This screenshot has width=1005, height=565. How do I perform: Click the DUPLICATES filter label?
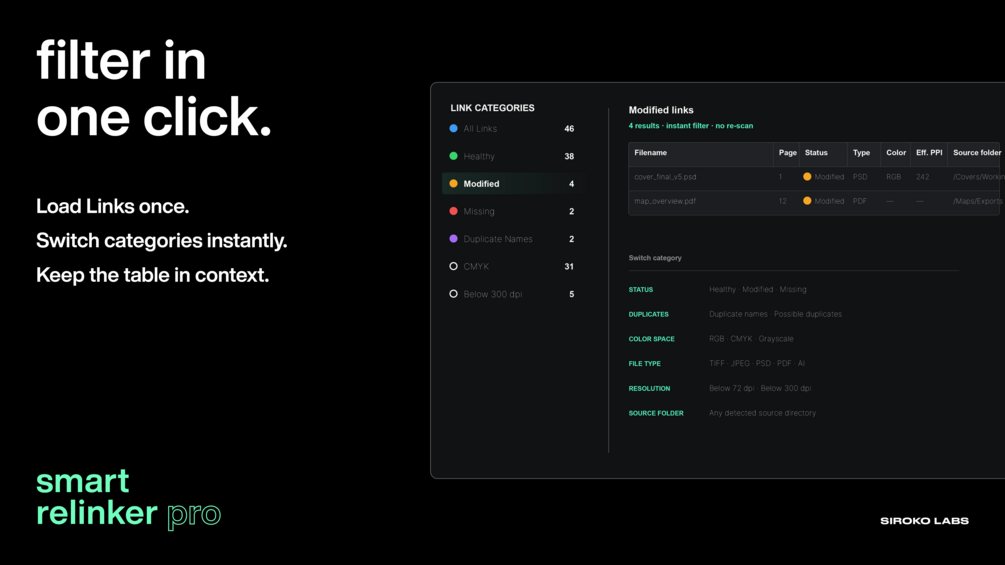pos(649,315)
